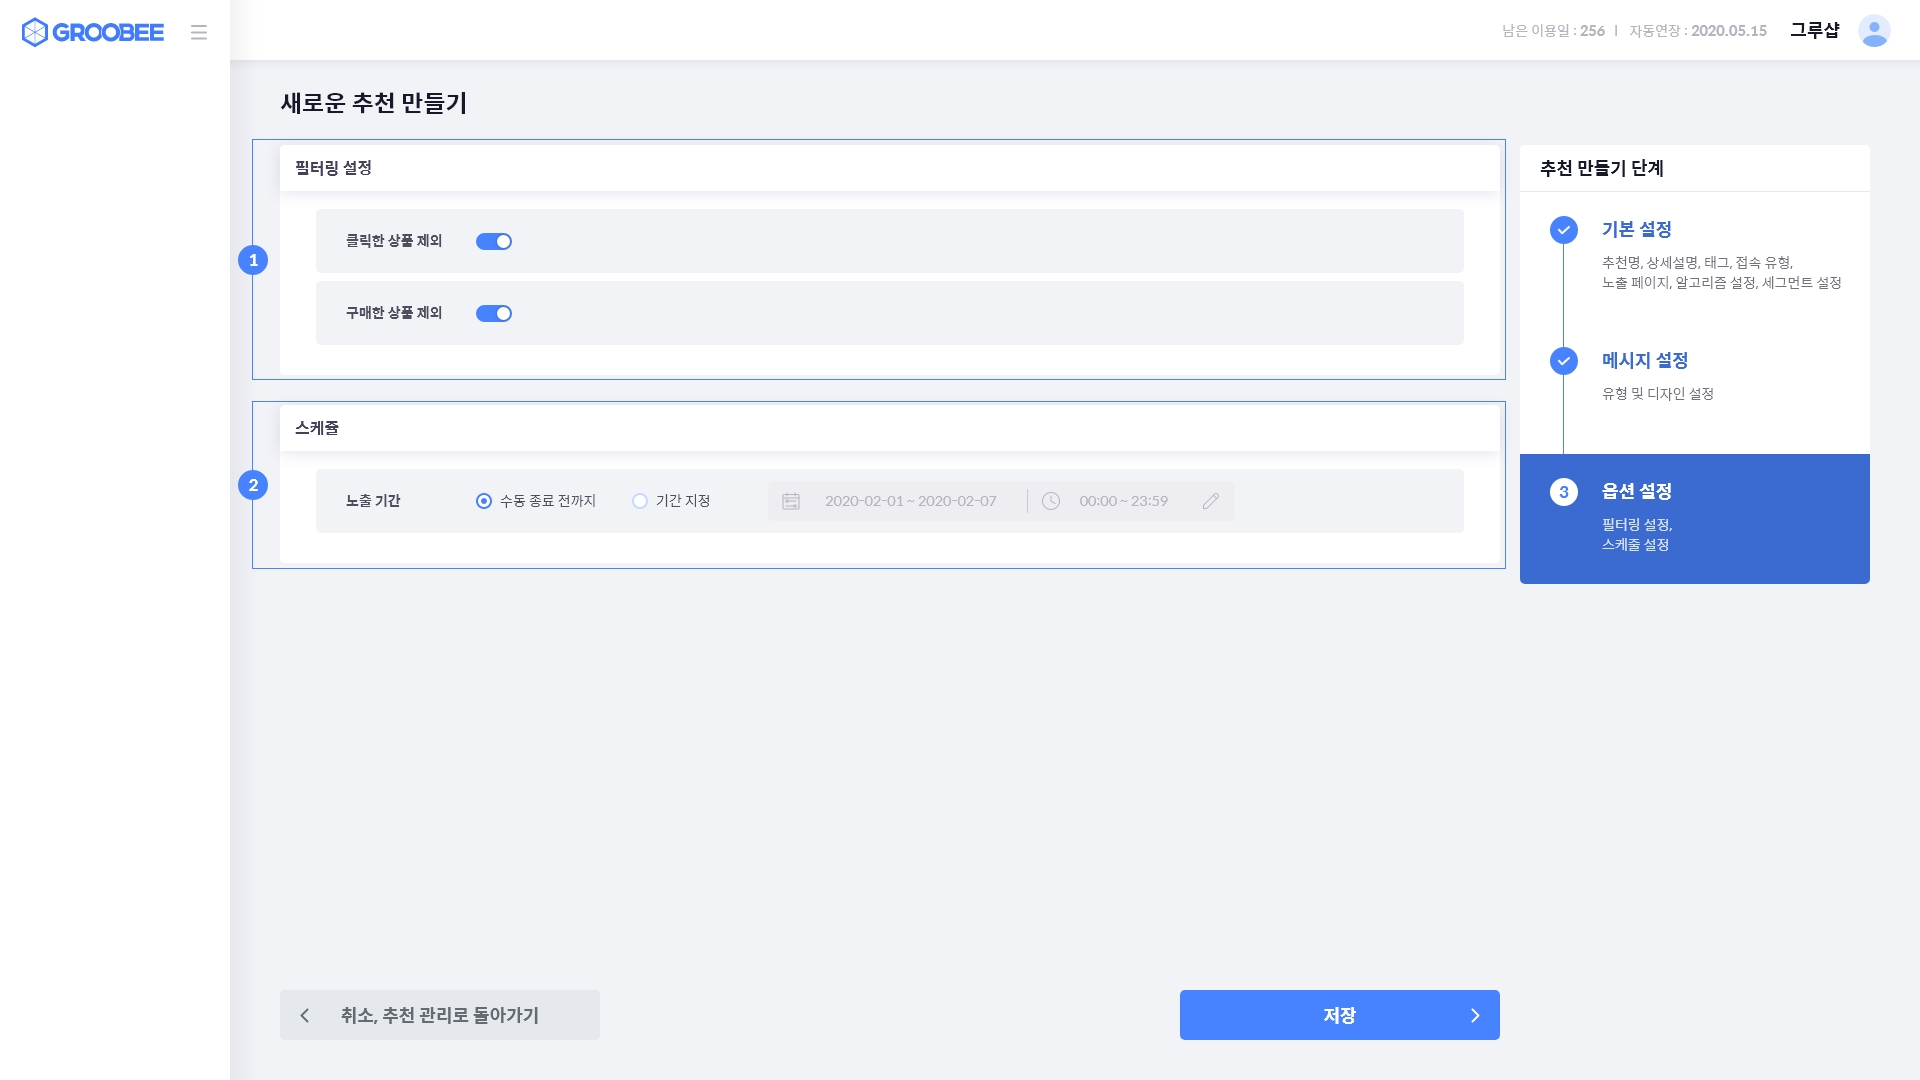Screen dimensions: 1920x1080
Task: Click the 기본 설정 checkmark step icon
Action: pos(1564,230)
